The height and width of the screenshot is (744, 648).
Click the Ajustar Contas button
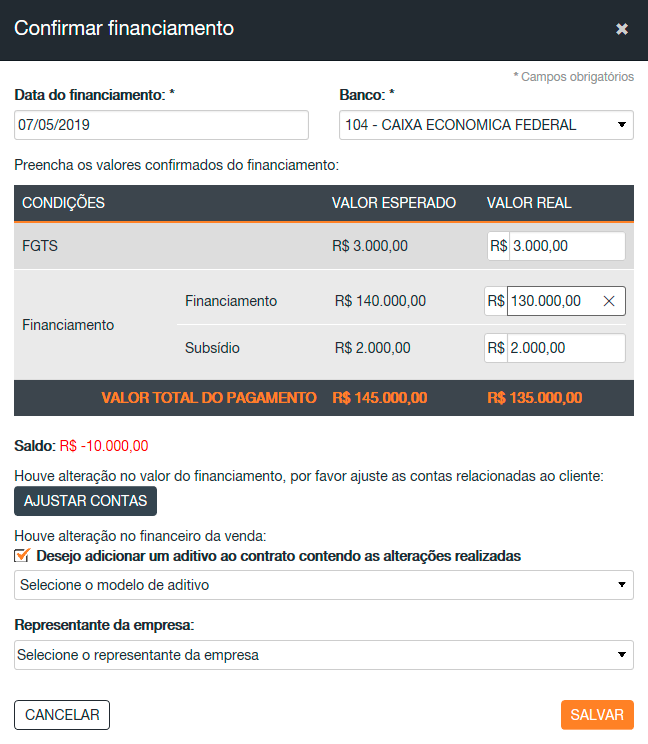[86, 501]
